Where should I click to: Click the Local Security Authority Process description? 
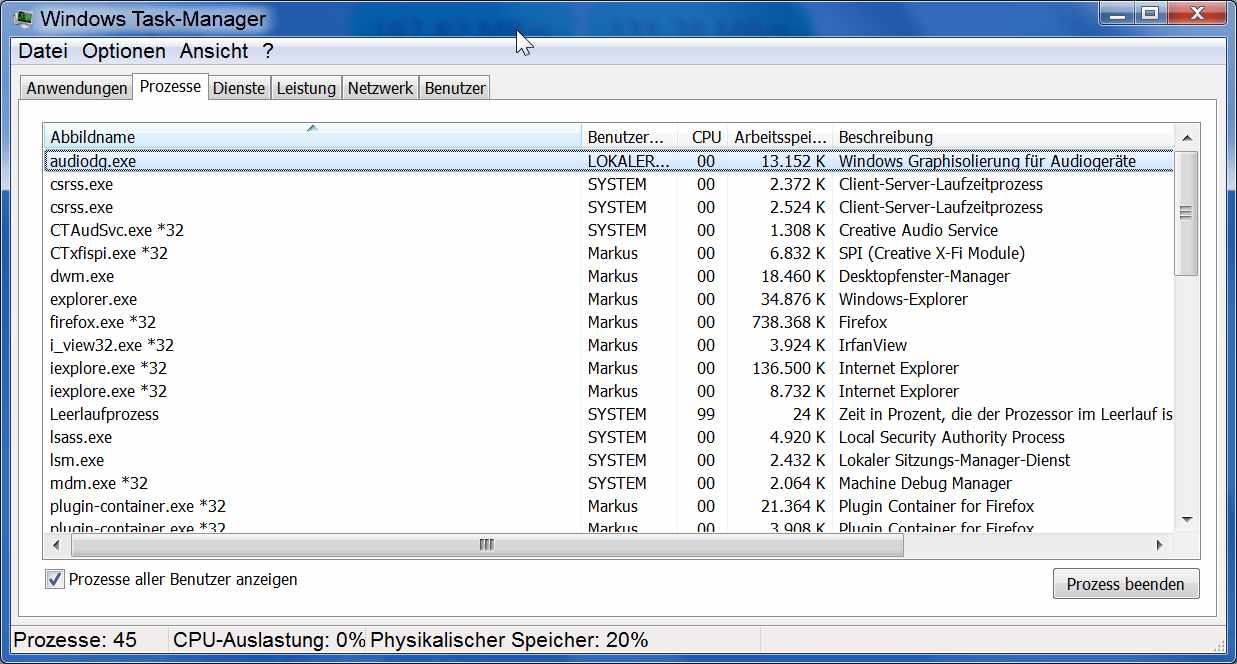[952, 437]
